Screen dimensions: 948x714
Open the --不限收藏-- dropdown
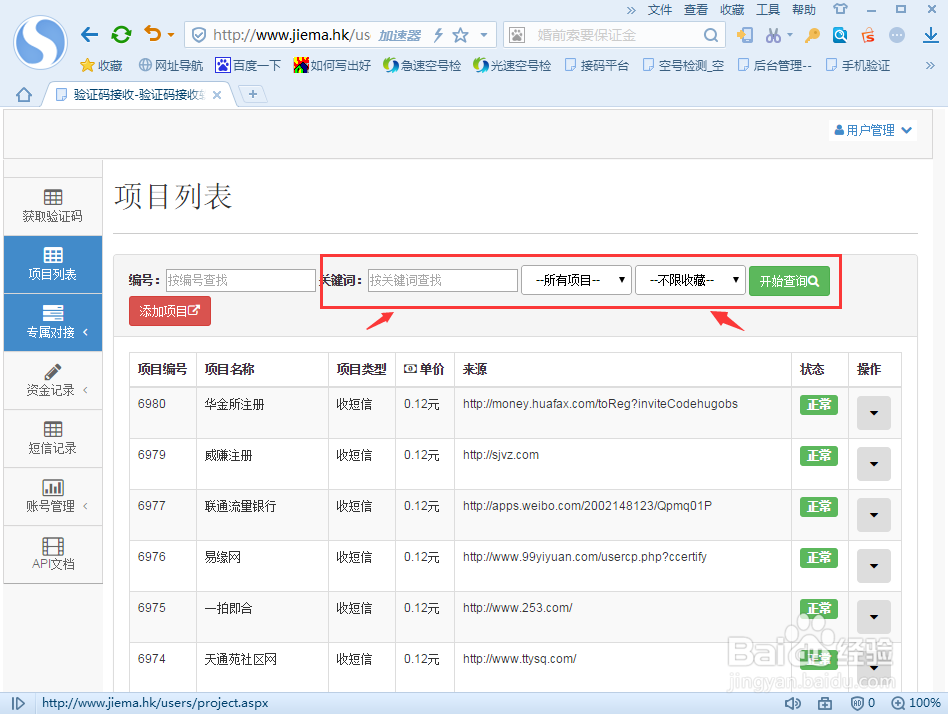690,280
